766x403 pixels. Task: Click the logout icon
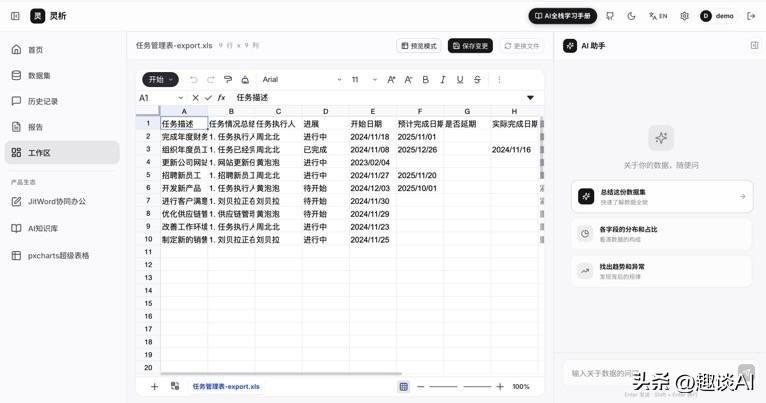(751, 16)
